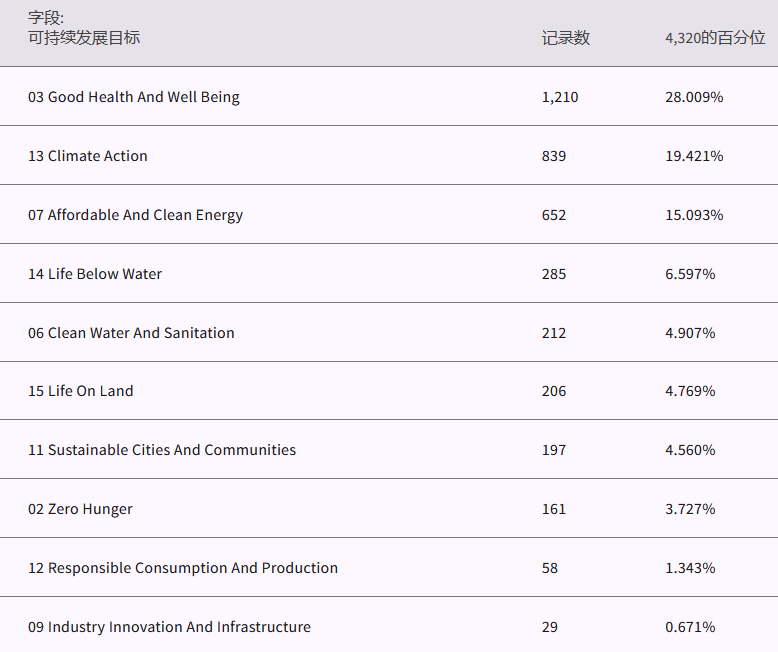The width and height of the screenshot is (778, 652).
Task: Click the 可持续发展目标 column header
Action: (x=84, y=38)
